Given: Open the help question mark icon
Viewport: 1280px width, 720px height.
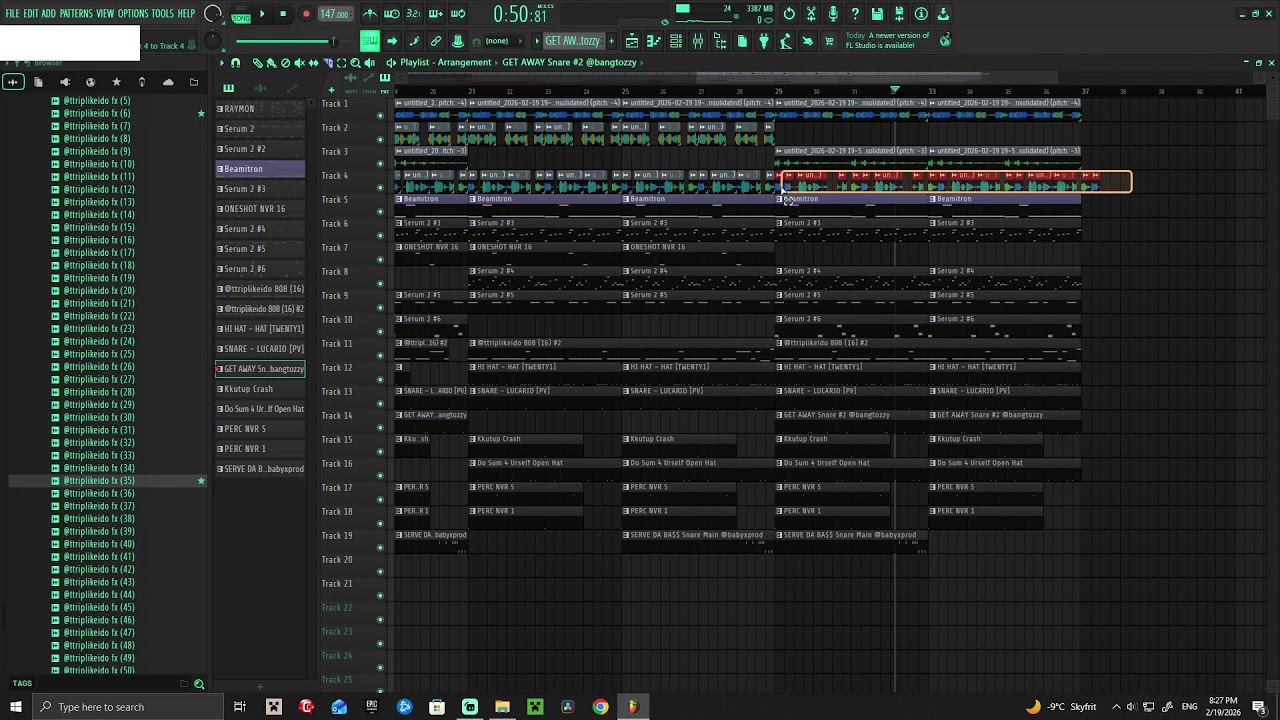Looking at the screenshot, I should coord(855,14).
